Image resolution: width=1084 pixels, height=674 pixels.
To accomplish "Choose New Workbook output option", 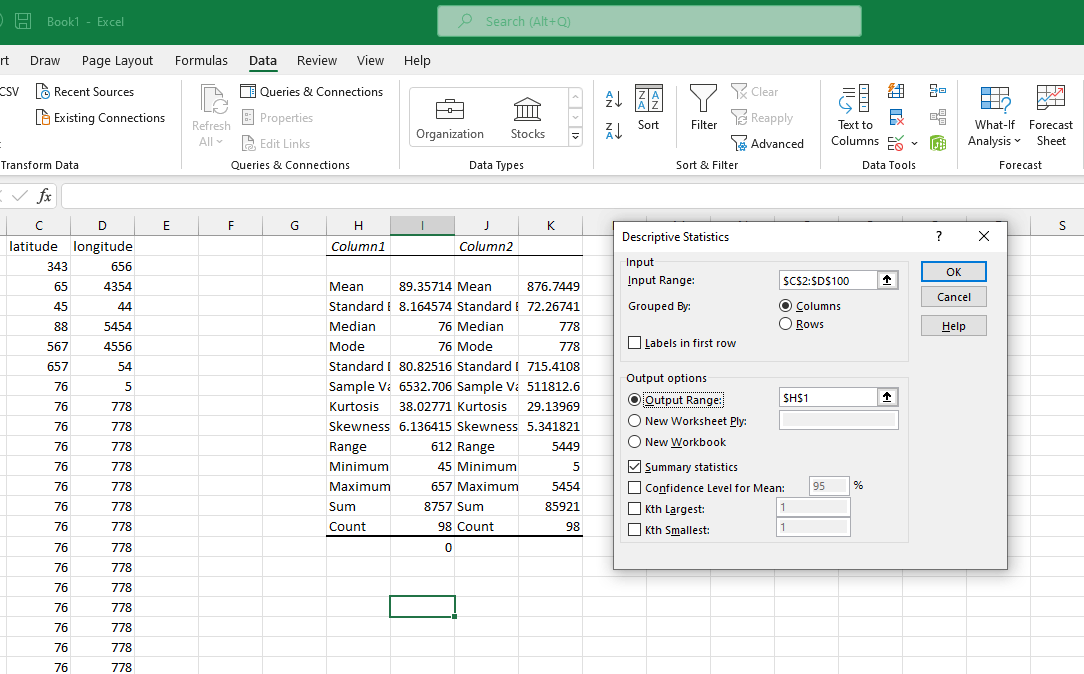I will point(635,442).
